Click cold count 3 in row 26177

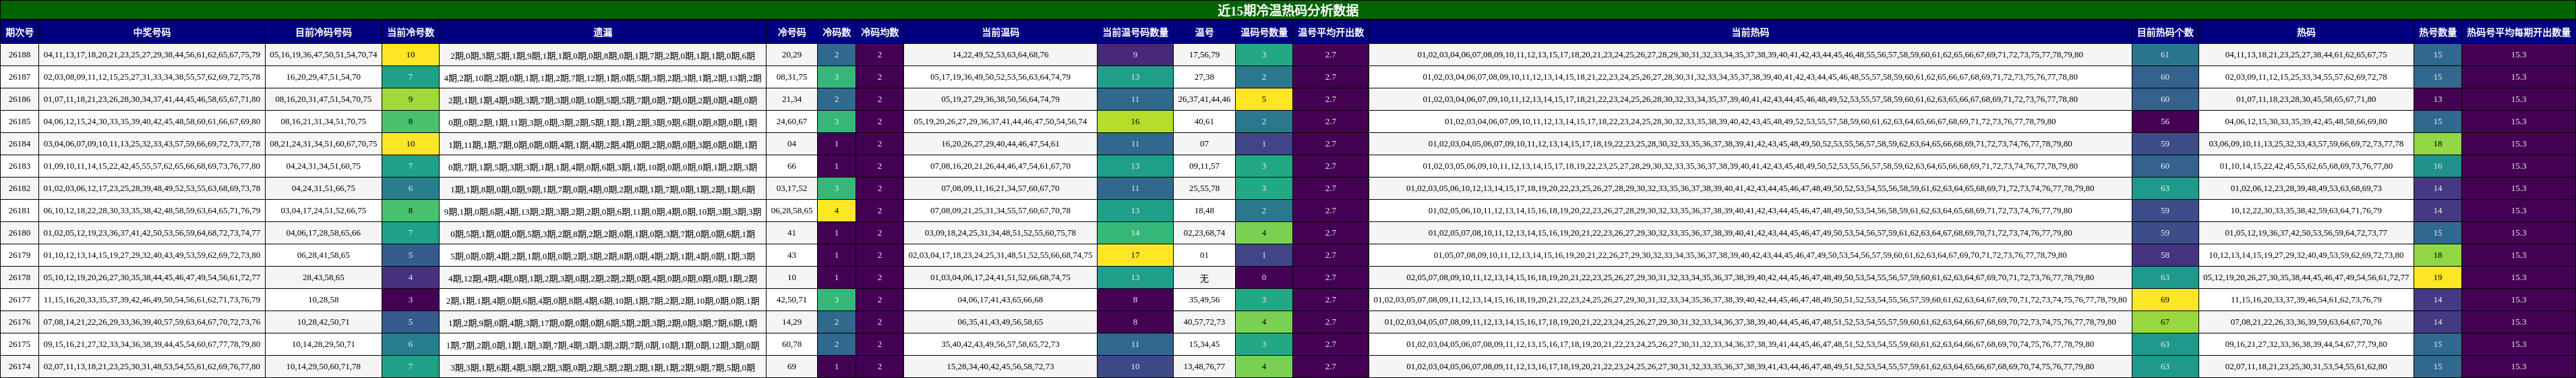pyautogui.click(x=410, y=299)
